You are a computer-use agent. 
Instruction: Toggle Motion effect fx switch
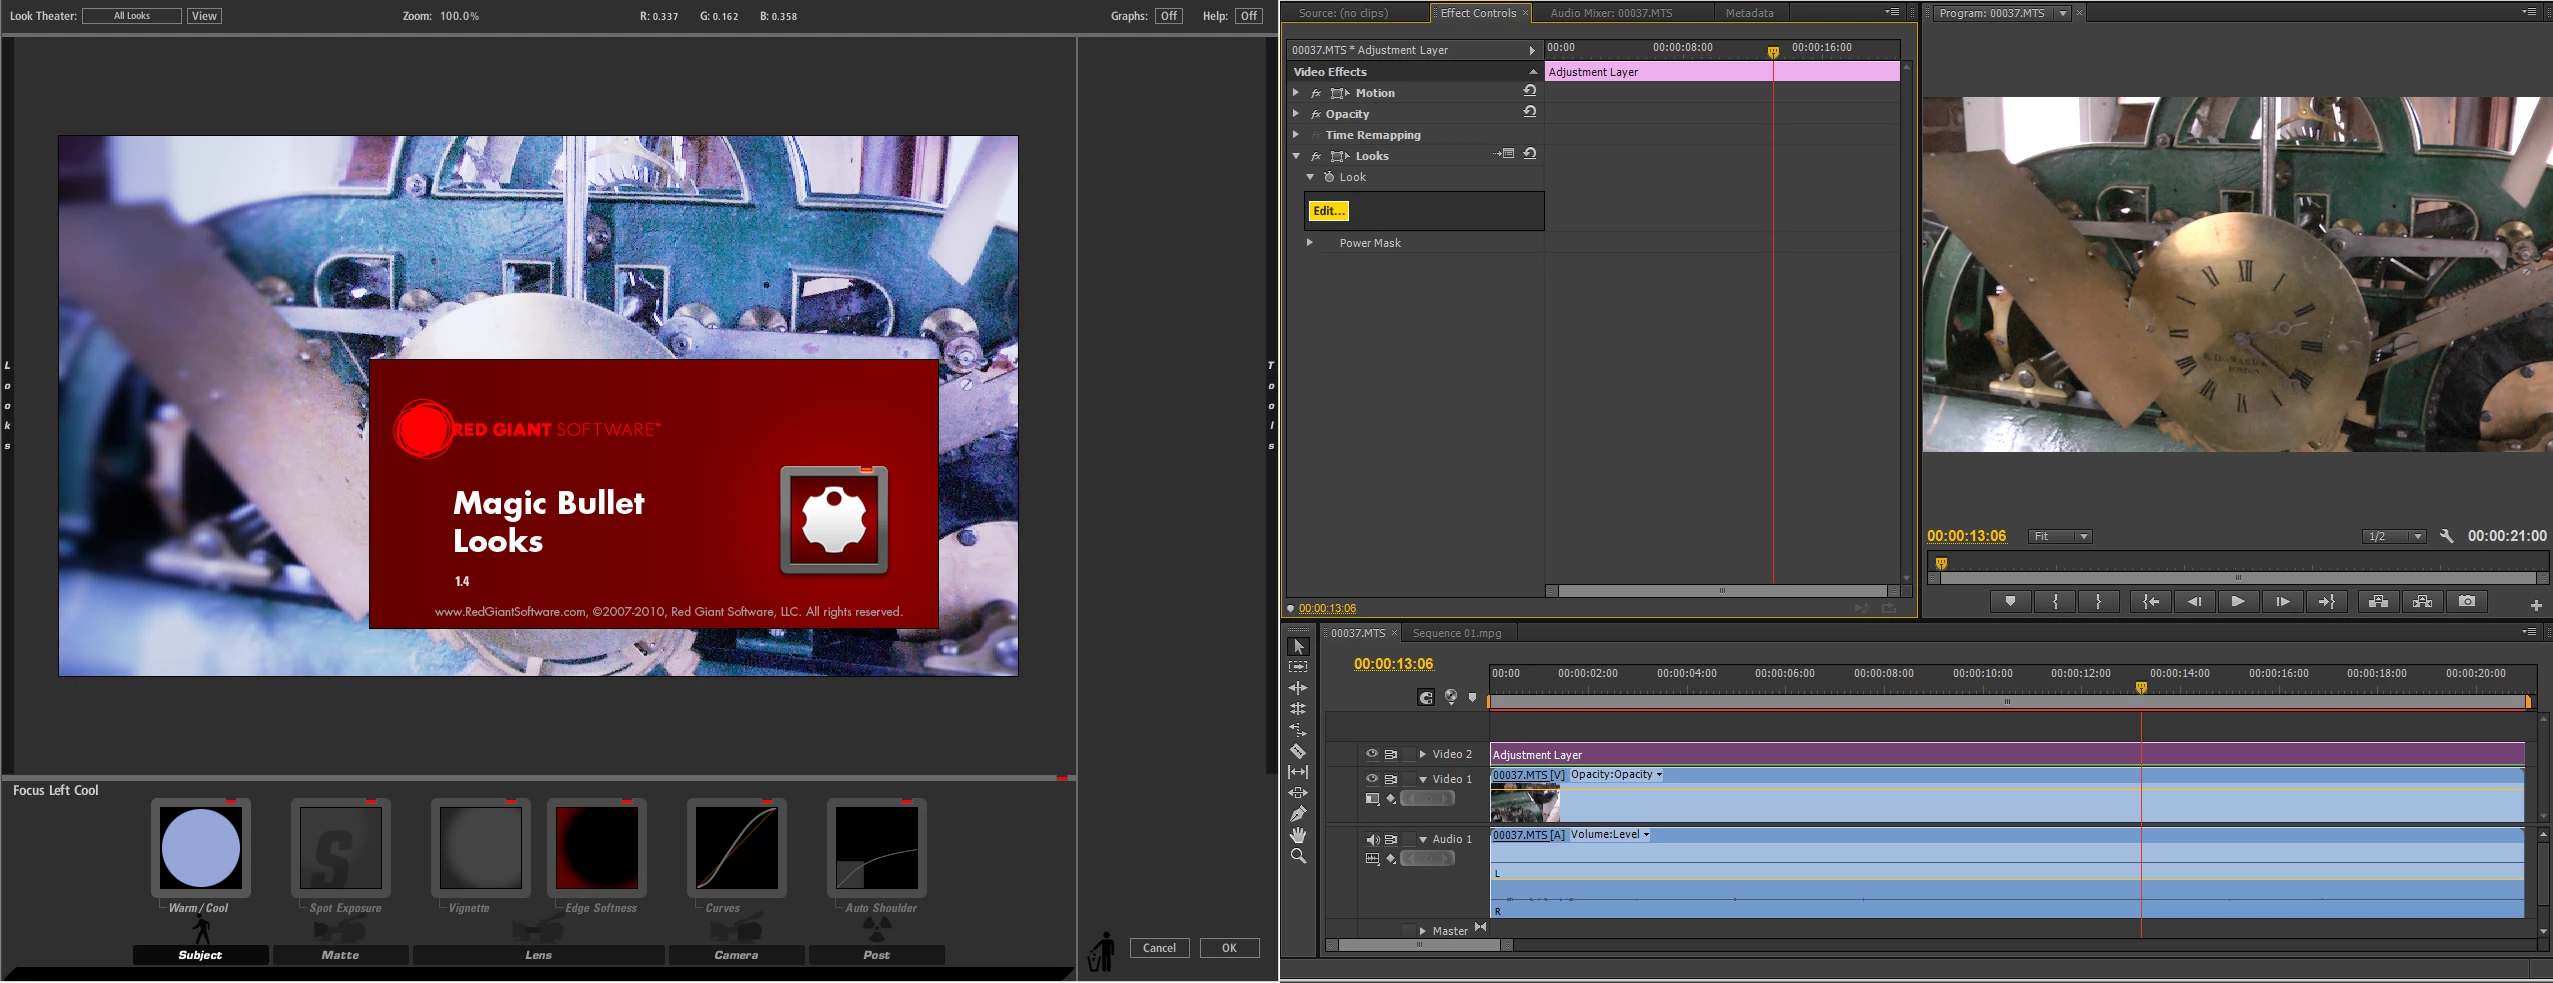pos(1316,93)
